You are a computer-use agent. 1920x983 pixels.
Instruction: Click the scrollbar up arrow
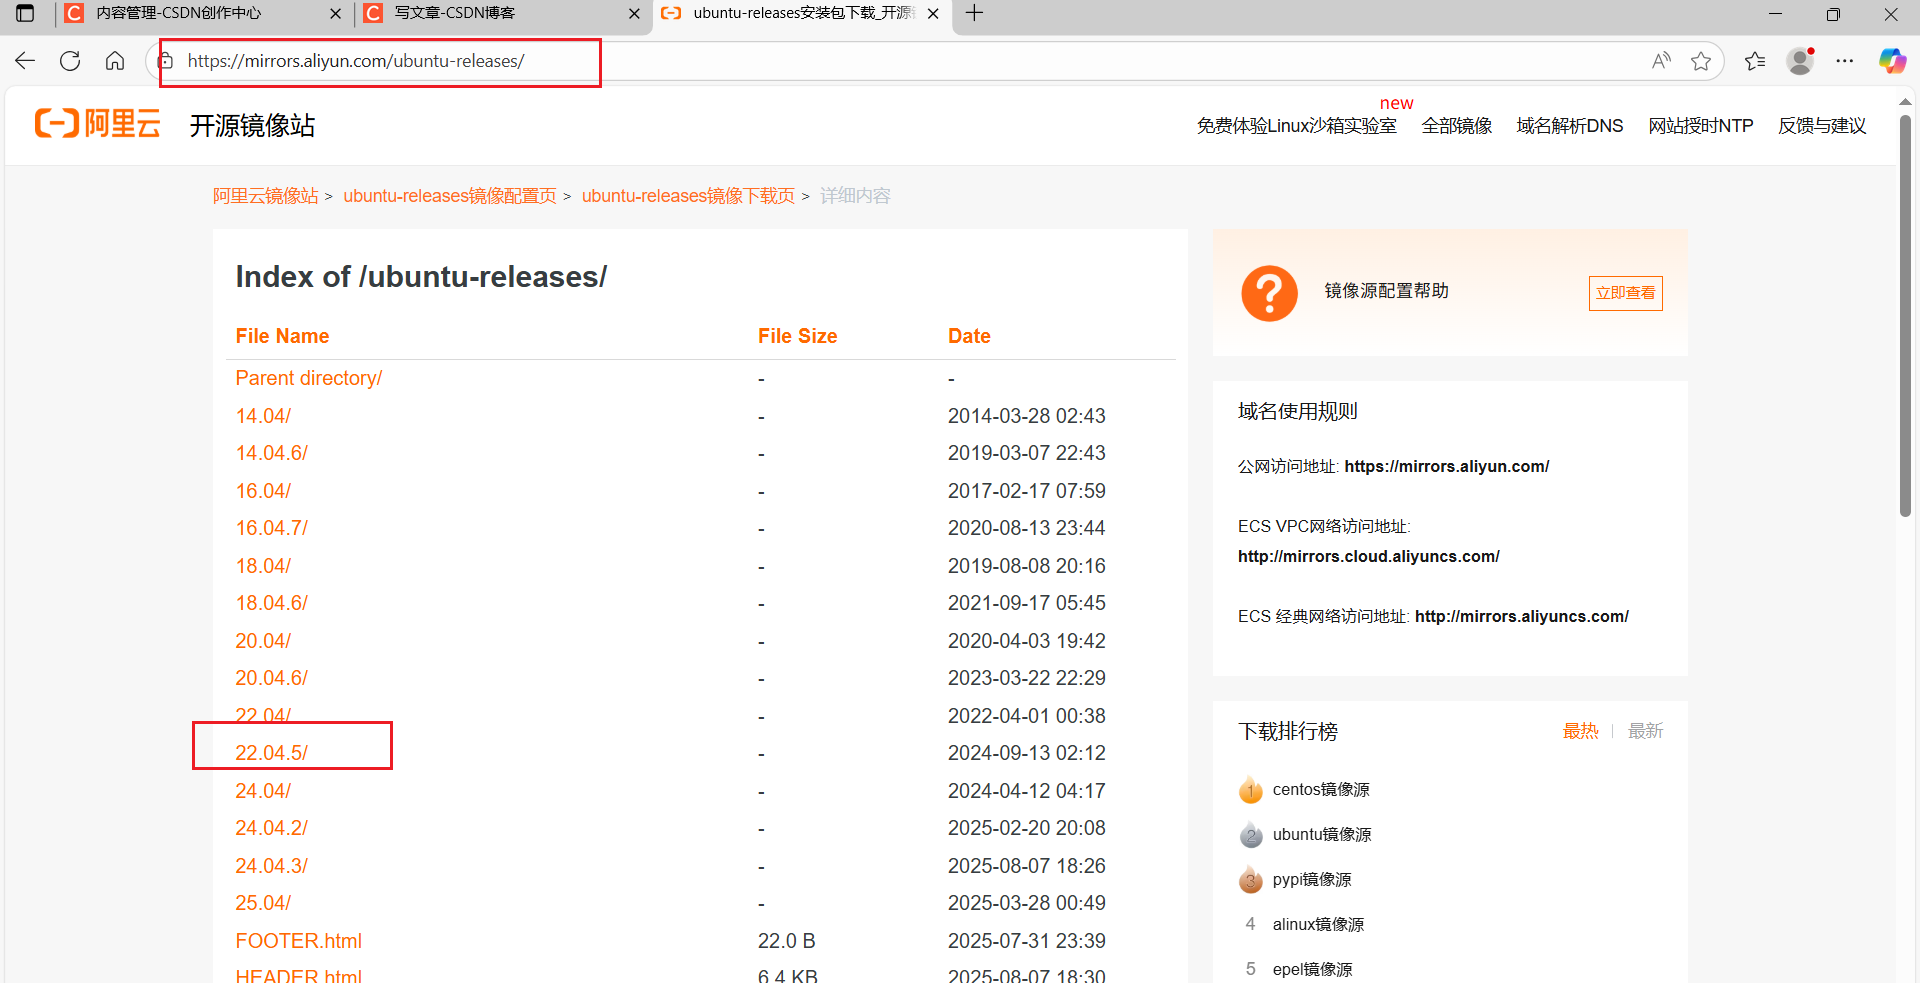click(1906, 101)
